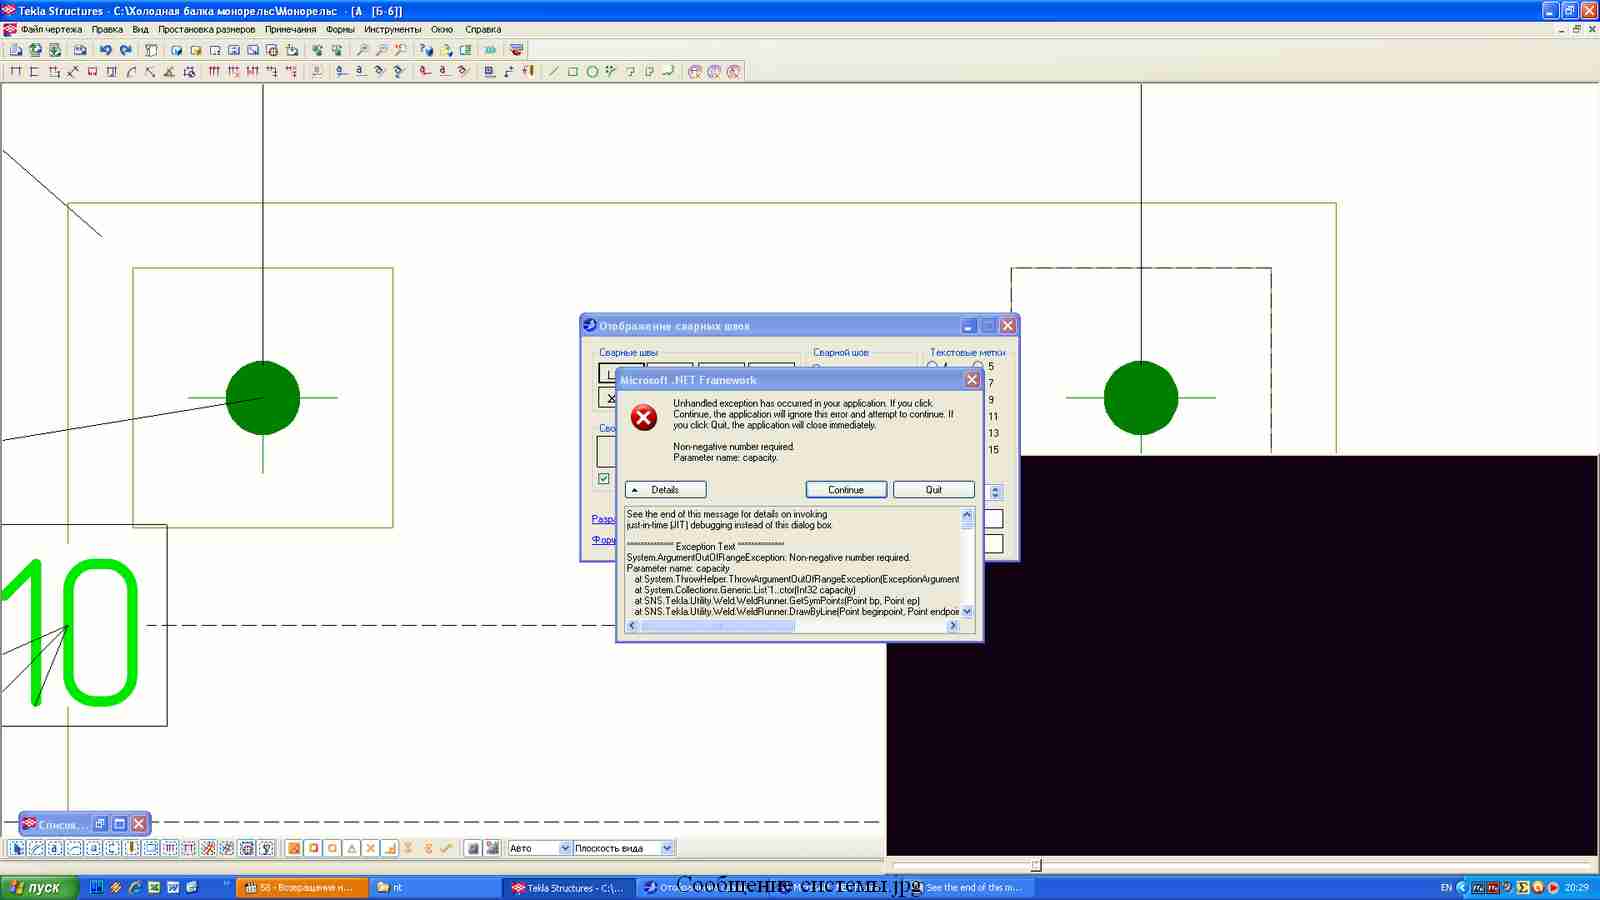Click the red error icon in the .NET dialog

click(x=644, y=418)
